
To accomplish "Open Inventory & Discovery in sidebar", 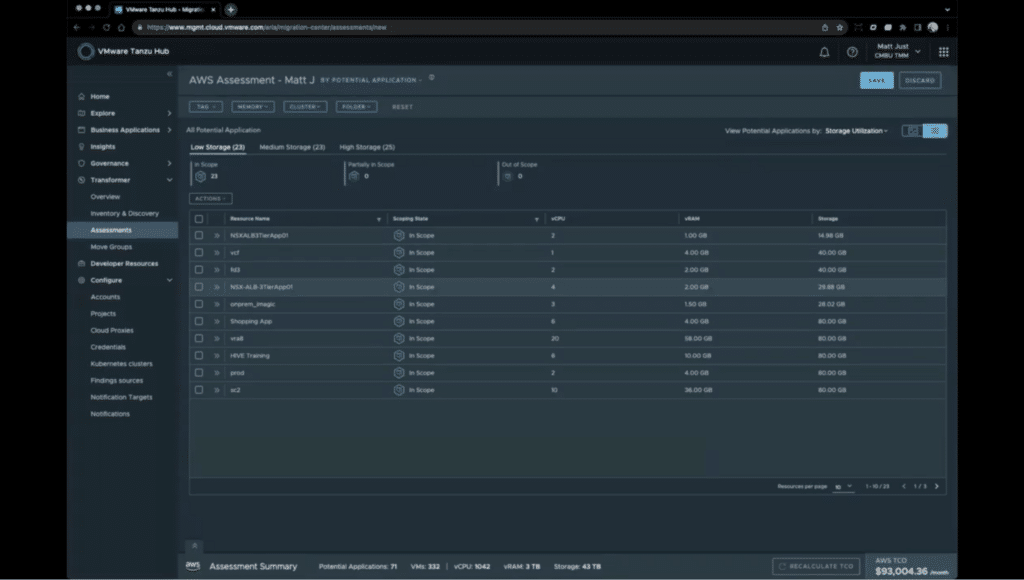I will [124, 214].
